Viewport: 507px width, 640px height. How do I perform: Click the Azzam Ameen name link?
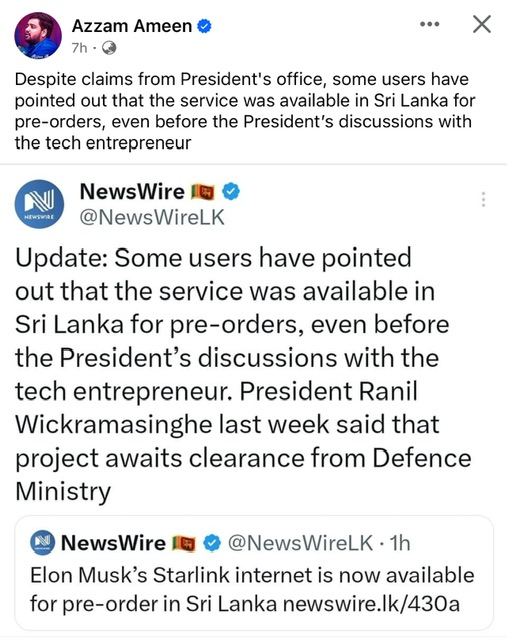point(131,26)
